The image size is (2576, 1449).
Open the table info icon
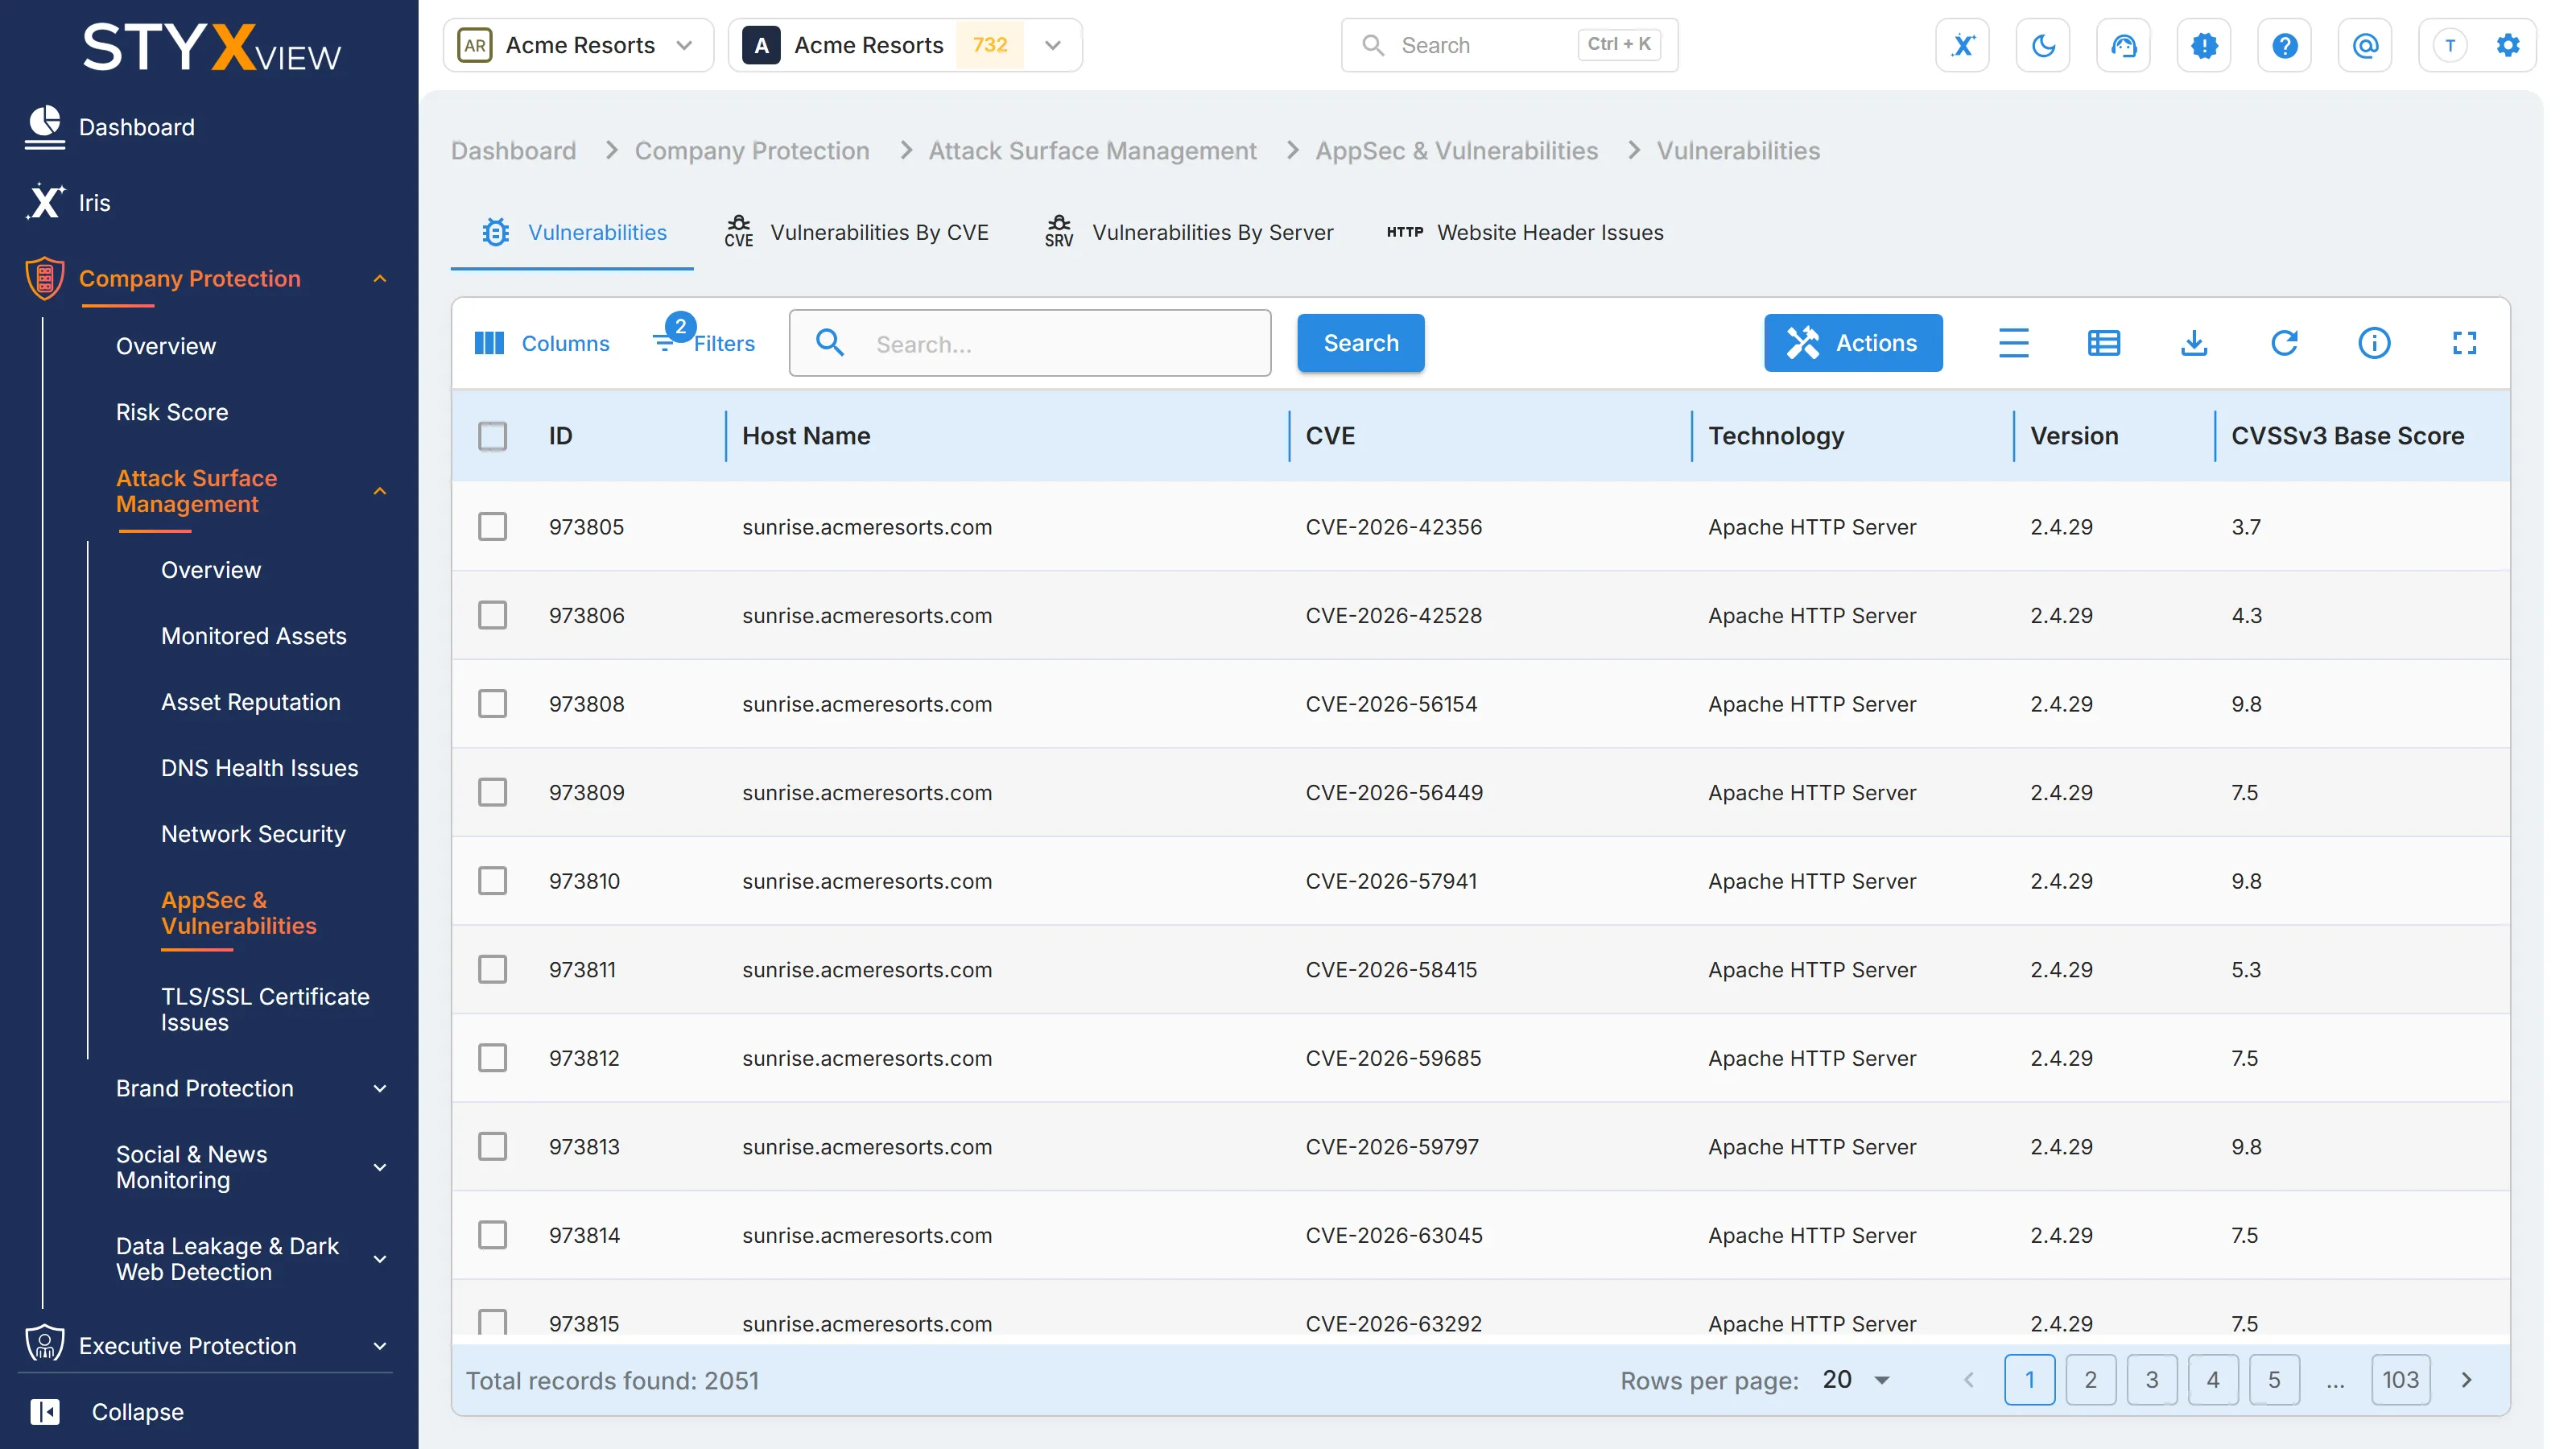coord(2374,343)
